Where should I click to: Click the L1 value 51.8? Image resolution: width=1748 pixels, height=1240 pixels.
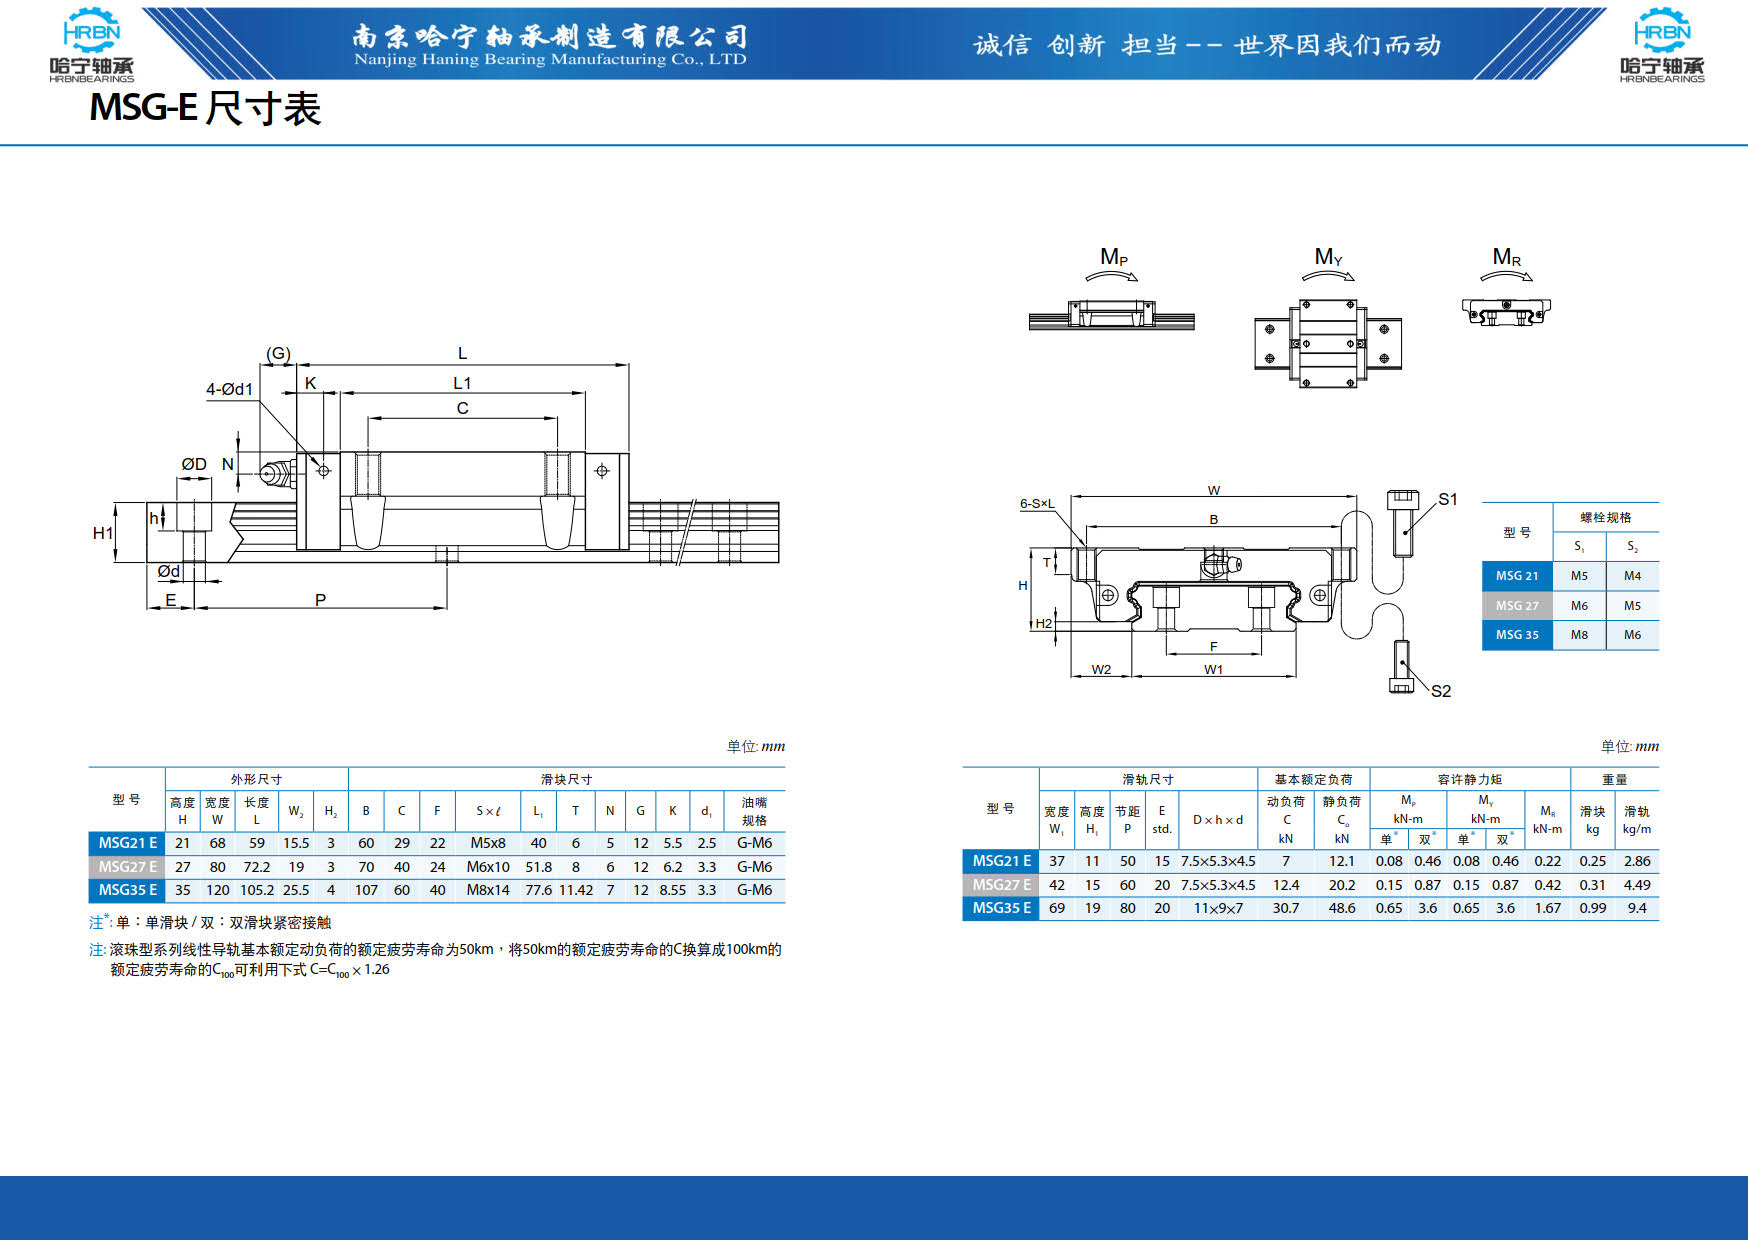538,867
